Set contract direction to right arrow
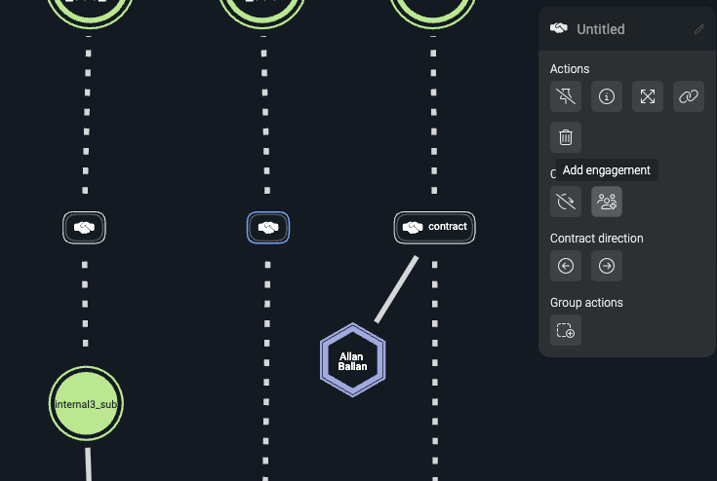 606,266
